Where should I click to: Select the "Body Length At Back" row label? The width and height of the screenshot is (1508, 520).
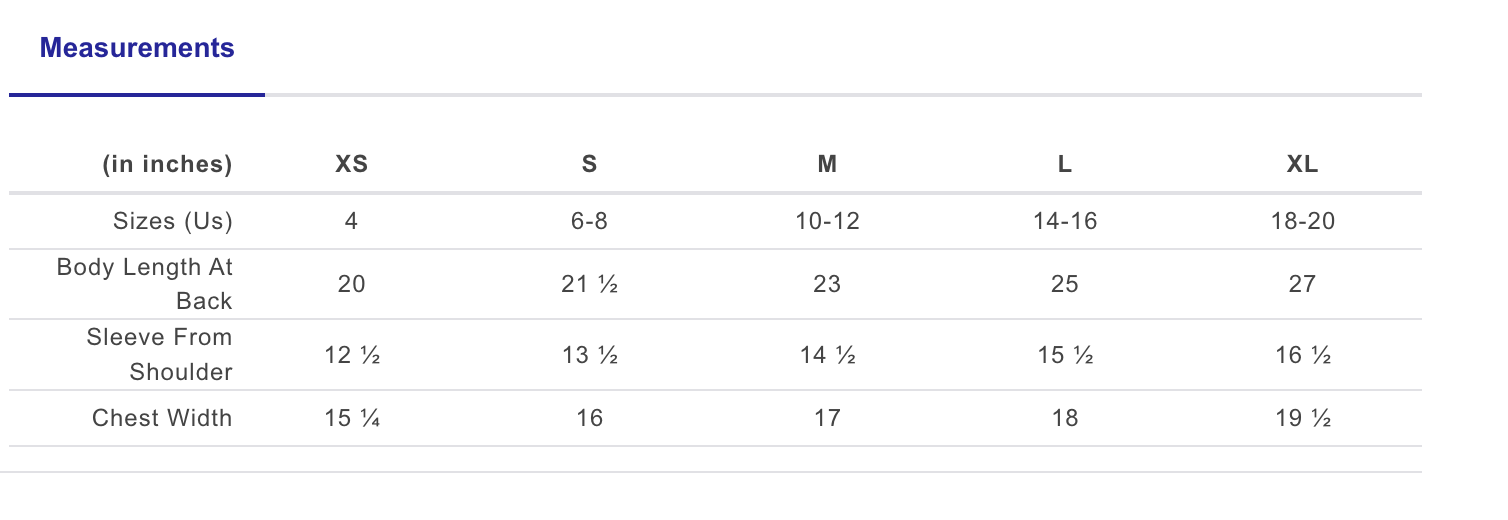[145, 284]
